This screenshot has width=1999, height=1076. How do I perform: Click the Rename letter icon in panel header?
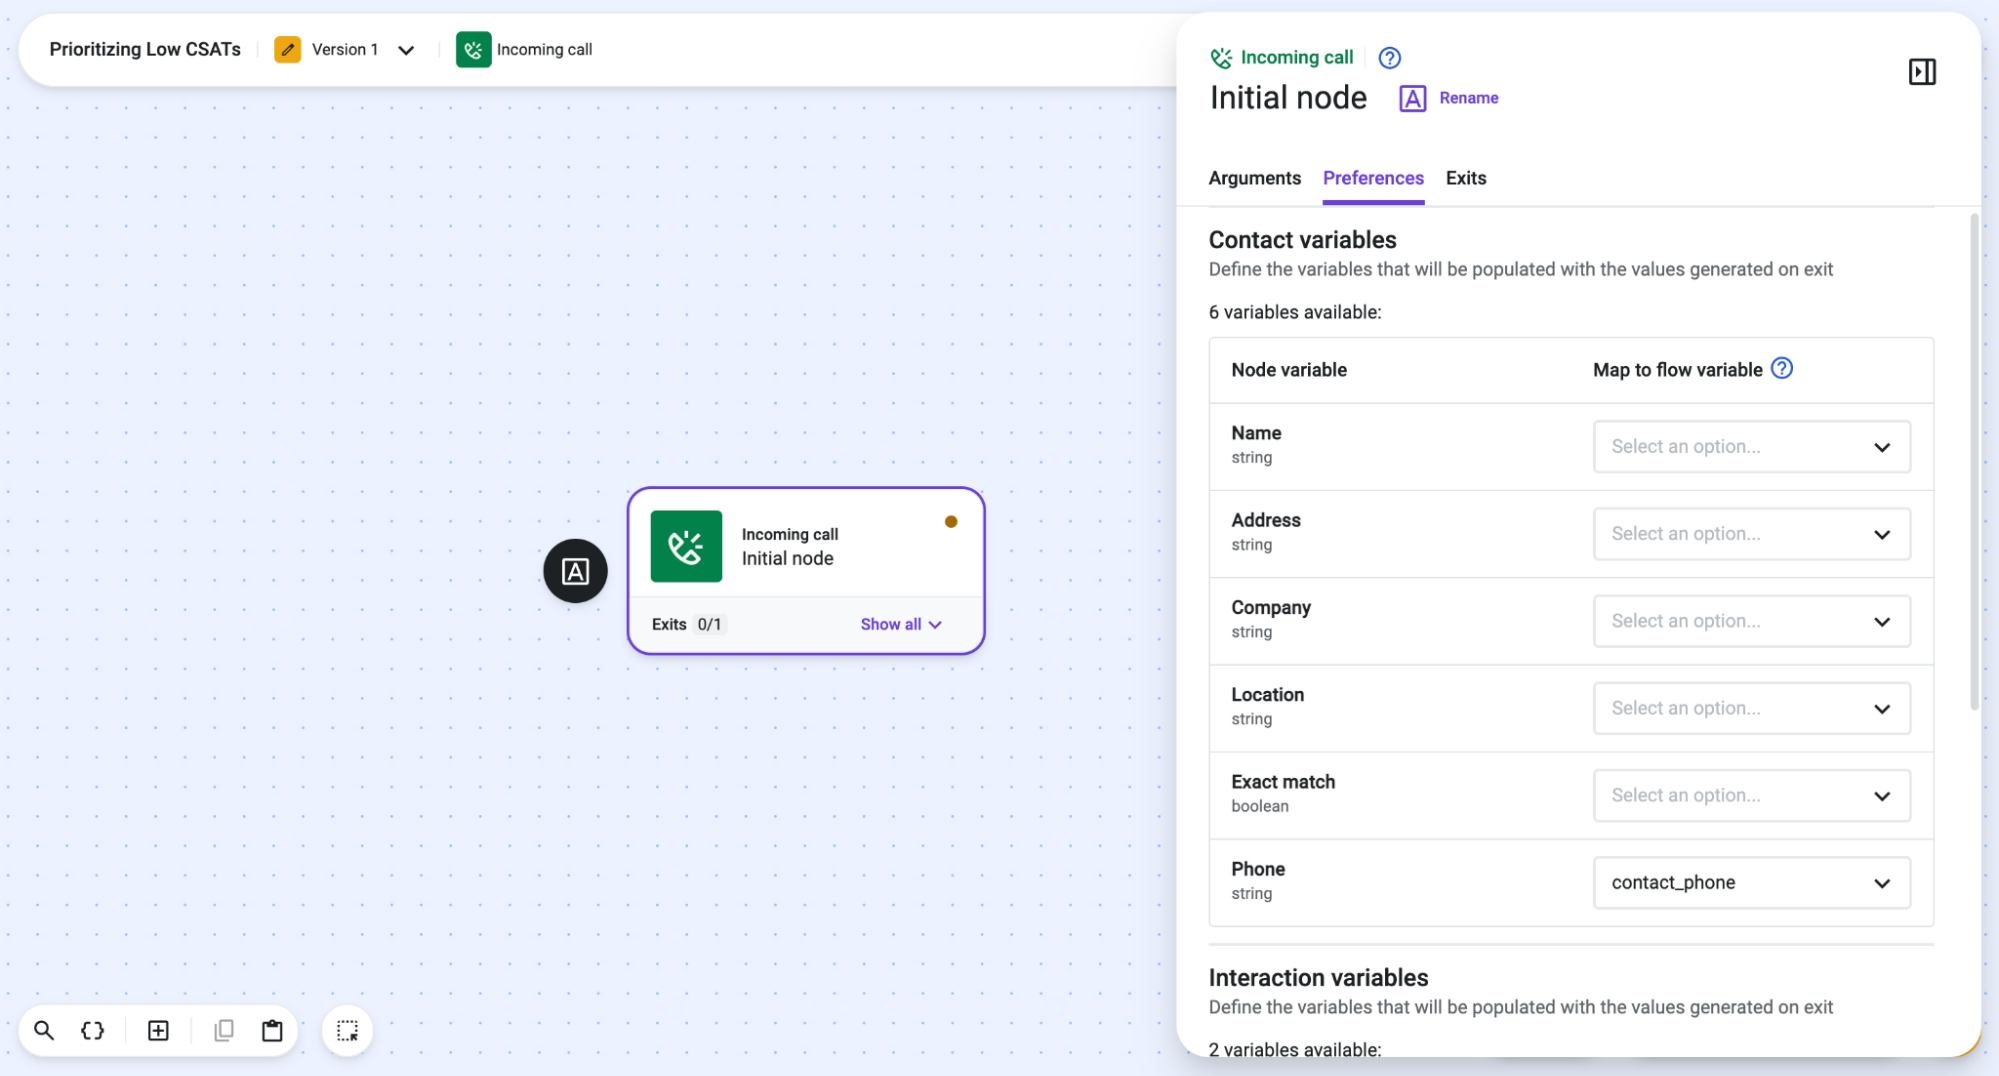coord(1412,98)
